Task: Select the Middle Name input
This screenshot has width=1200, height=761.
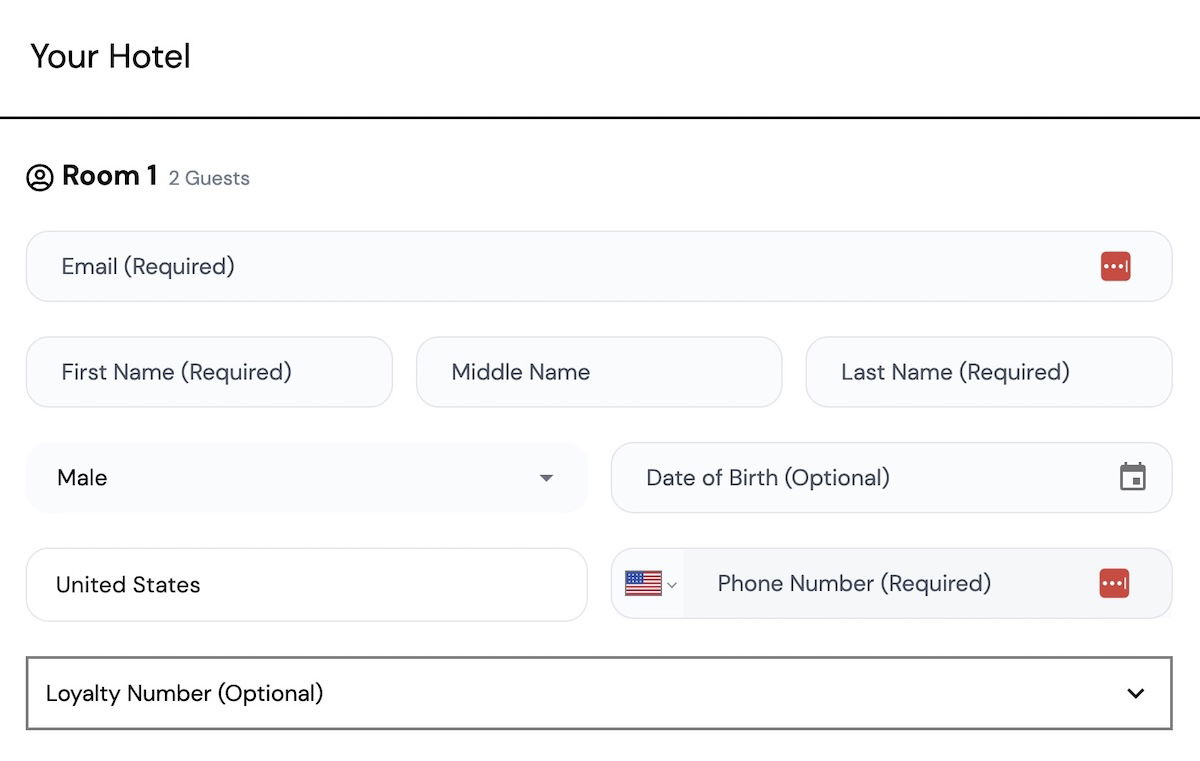Action: pos(598,372)
